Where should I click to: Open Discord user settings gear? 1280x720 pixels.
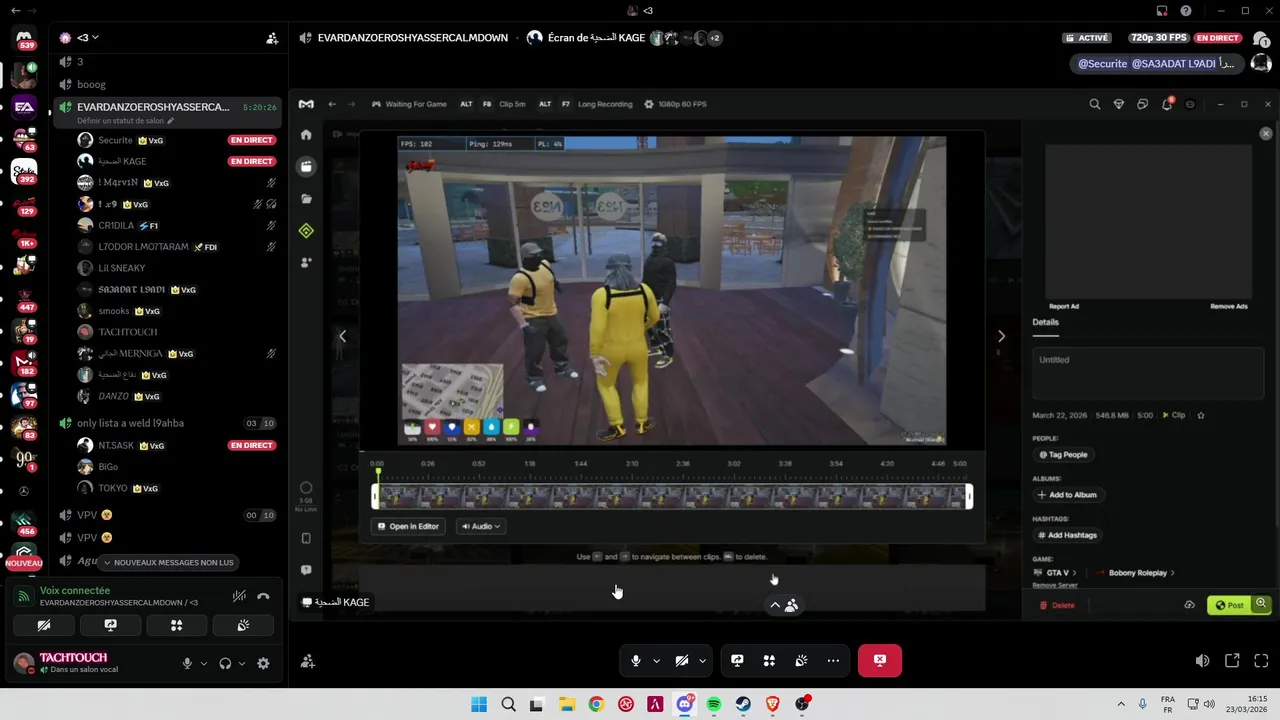coord(263,663)
